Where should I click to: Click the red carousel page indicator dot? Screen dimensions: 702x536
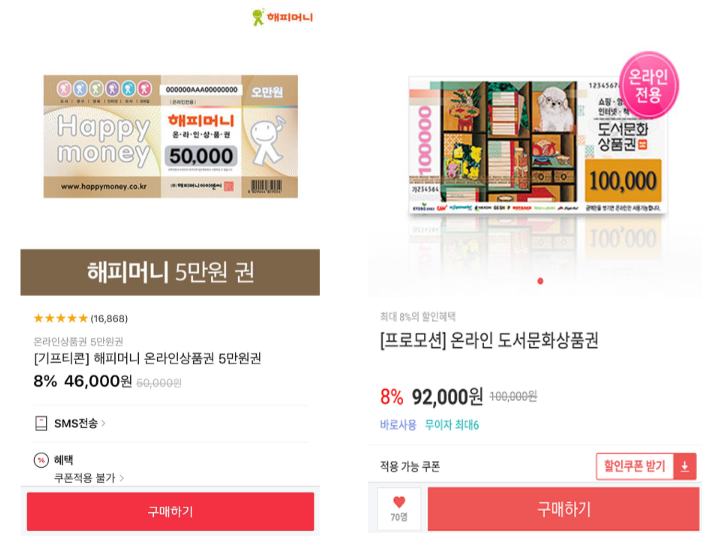tap(540, 281)
